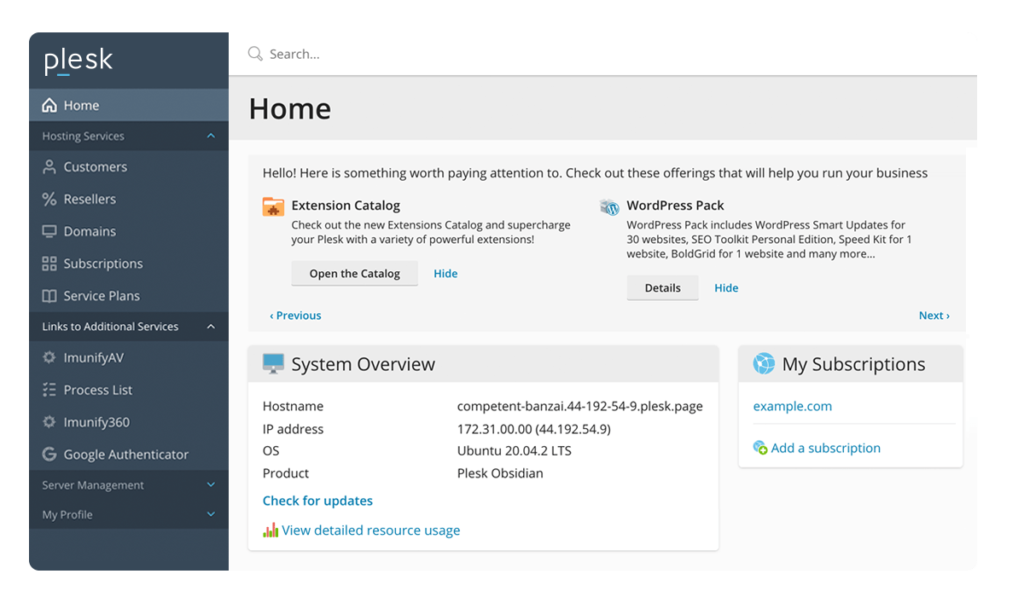The image size is (1024, 597).
Task: Expand the Server Management section
Action: (210, 485)
